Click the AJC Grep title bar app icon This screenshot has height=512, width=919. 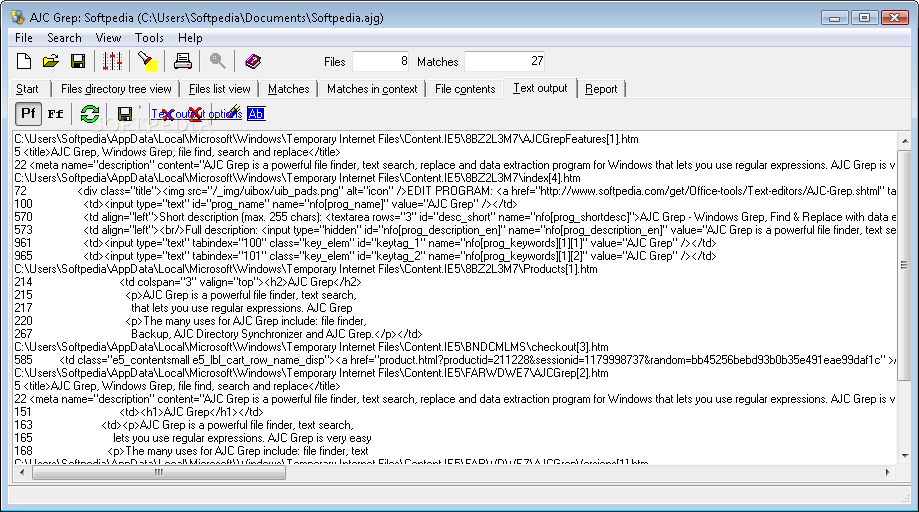click(18, 18)
